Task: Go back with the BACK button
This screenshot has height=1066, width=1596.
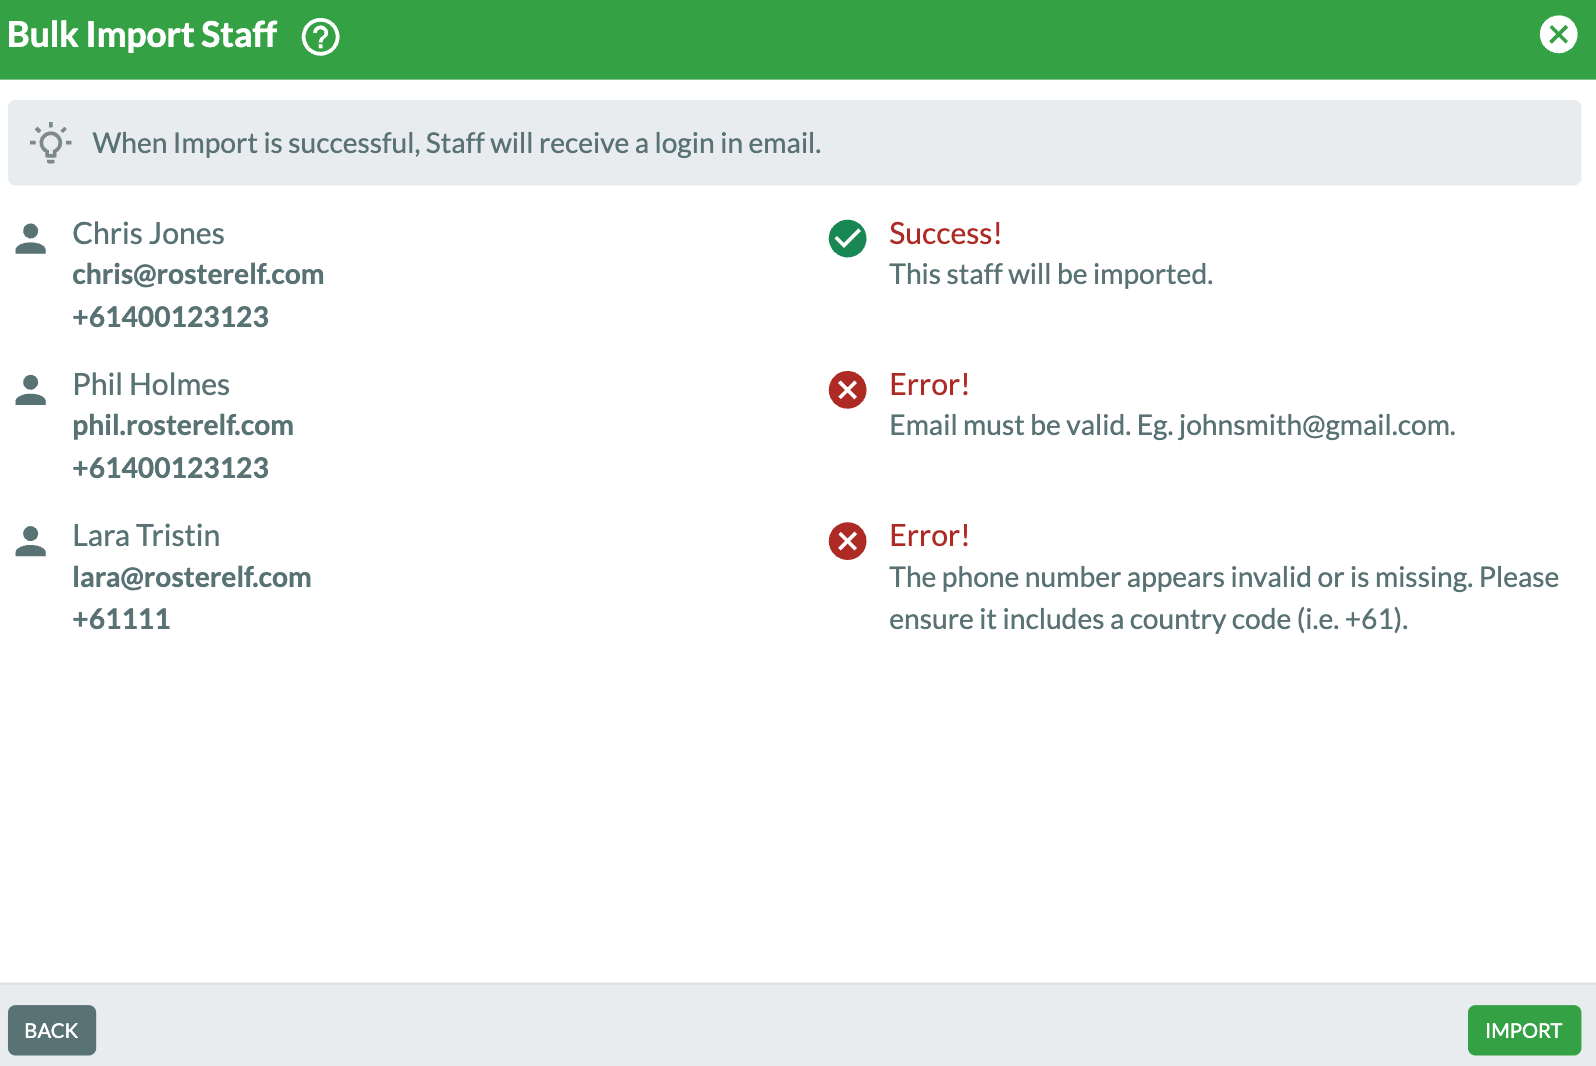Action: click(52, 1030)
